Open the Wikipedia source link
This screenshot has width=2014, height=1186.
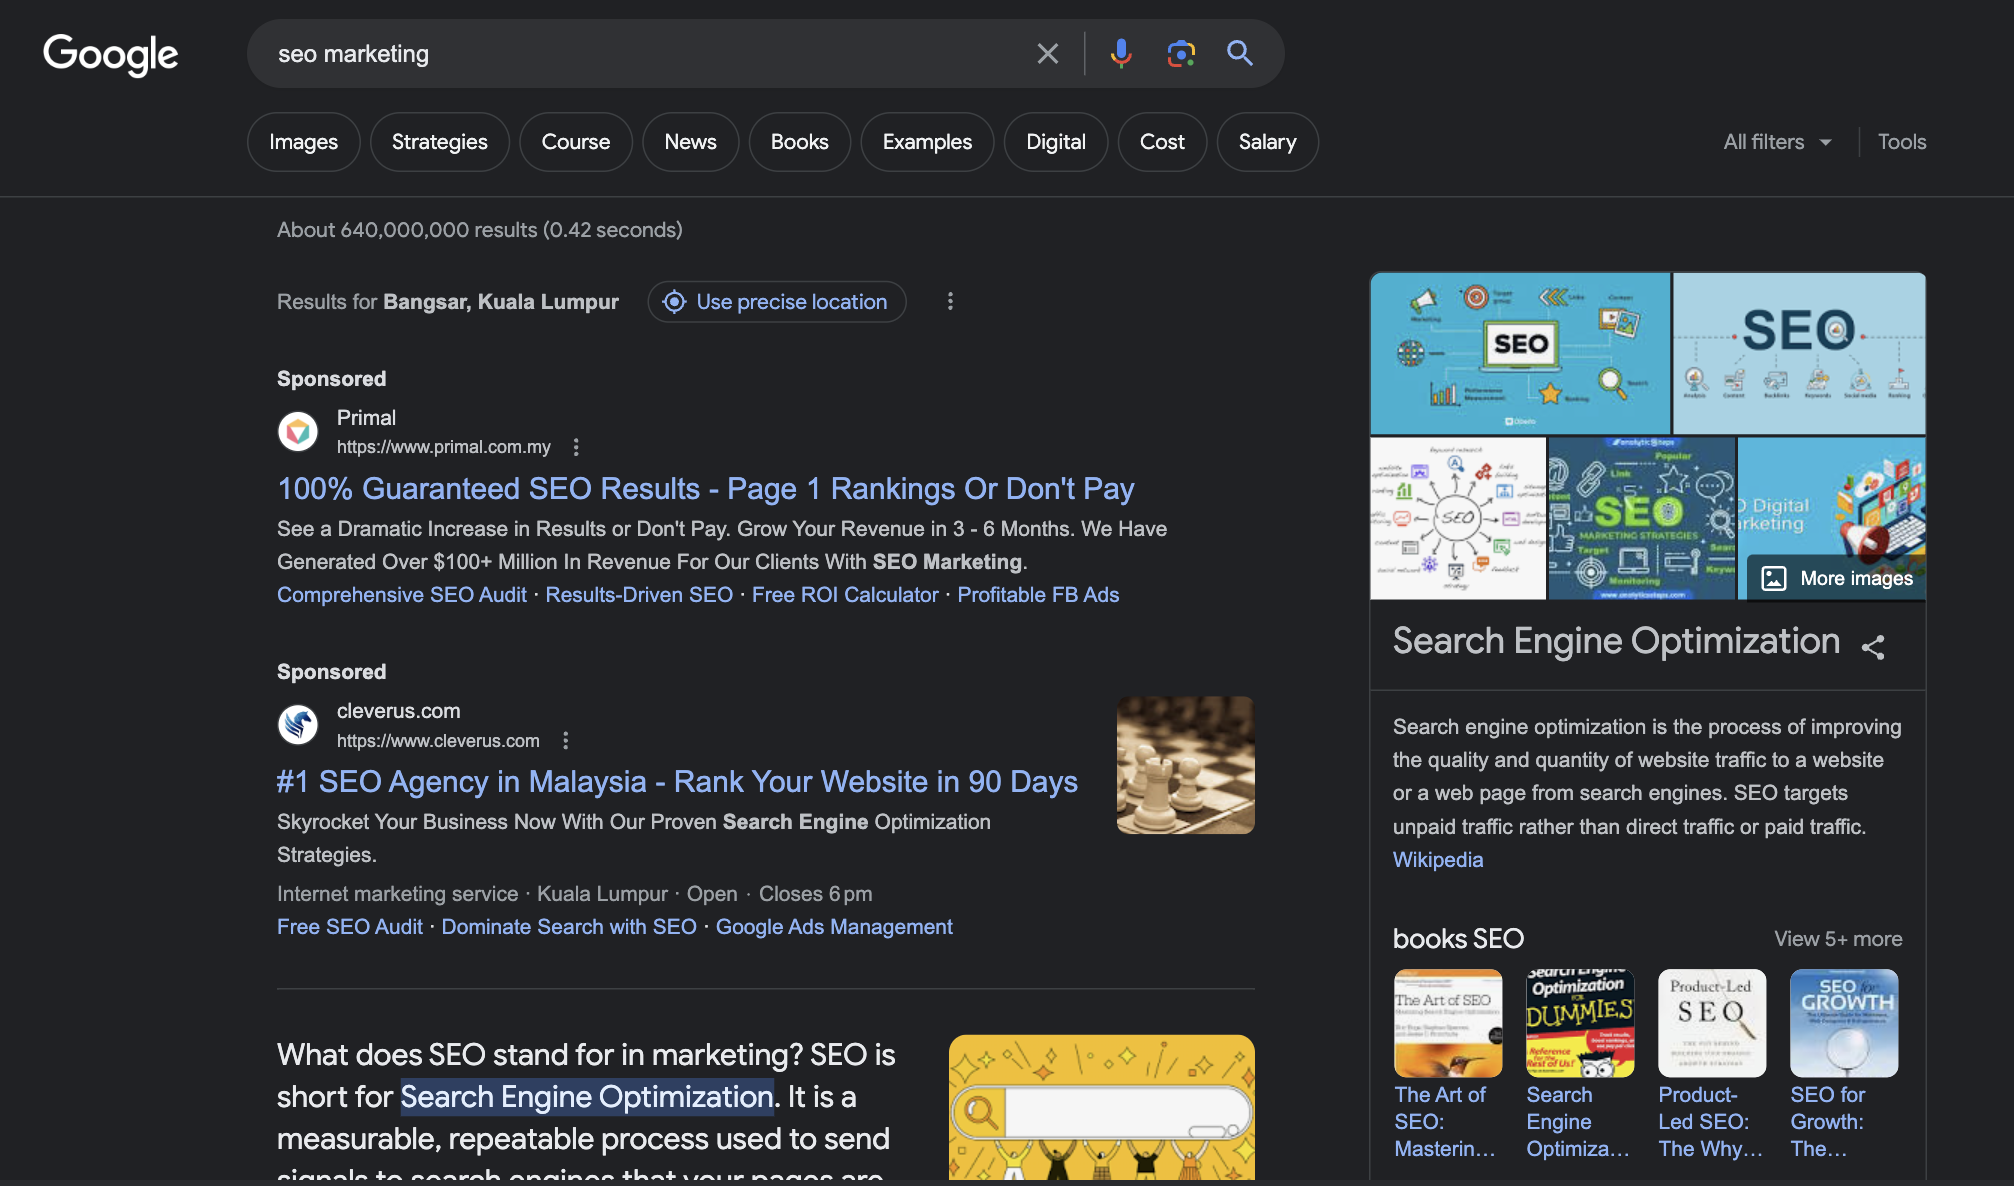point(1437,860)
